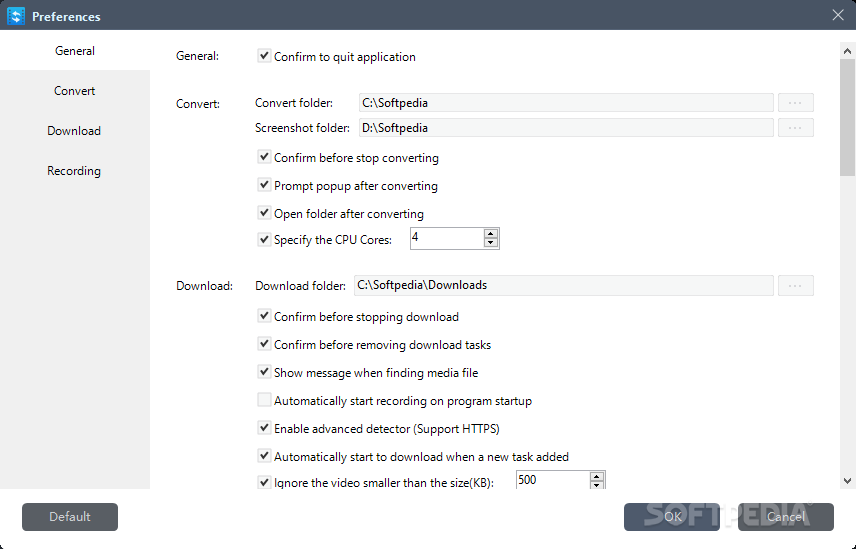The width and height of the screenshot is (856, 549).
Task: Click into the CPU Cores number field
Action: (x=447, y=238)
